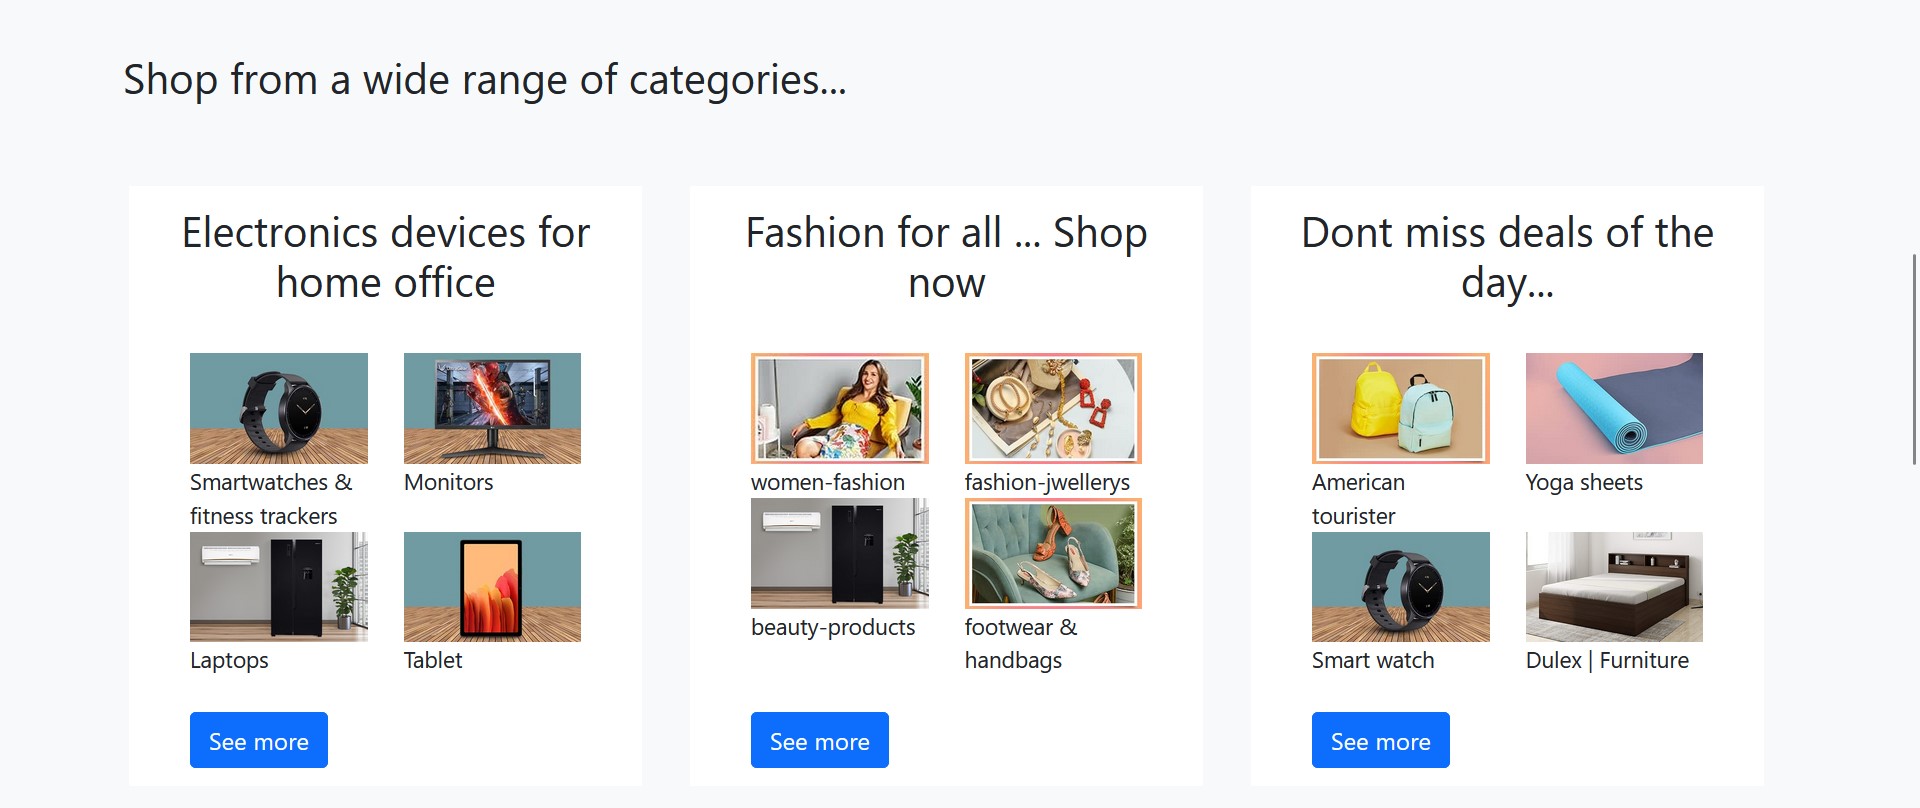1920x808 pixels.
Task: Choose the Tablet product thumbnail
Action: point(492,587)
